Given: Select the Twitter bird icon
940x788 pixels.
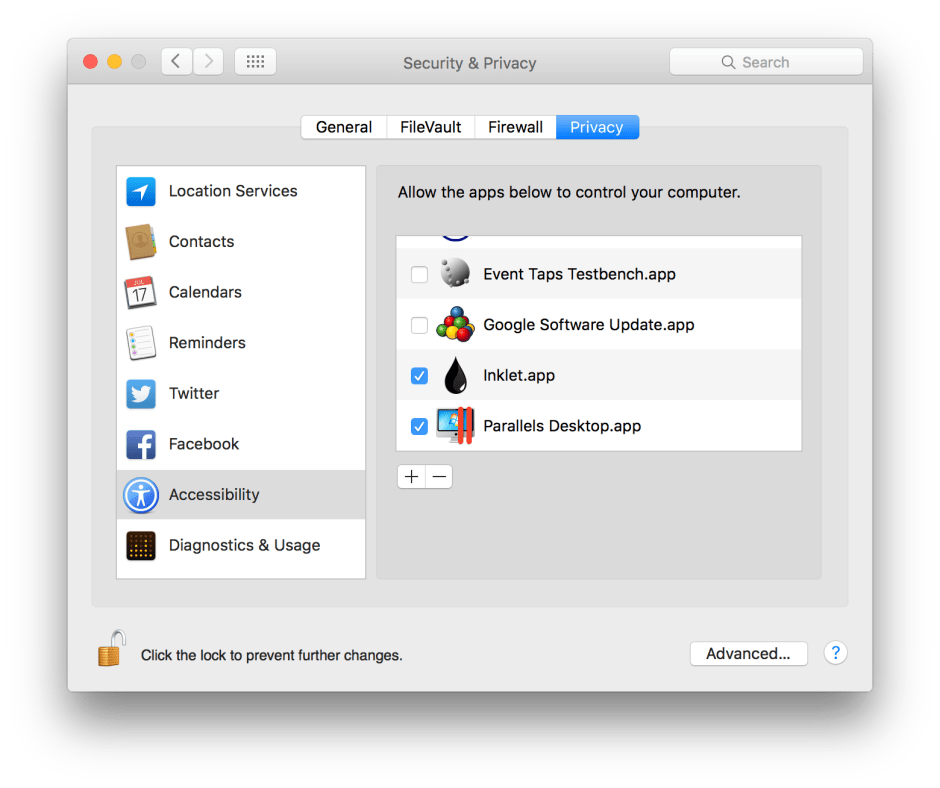Looking at the screenshot, I should tap(141, 393).
